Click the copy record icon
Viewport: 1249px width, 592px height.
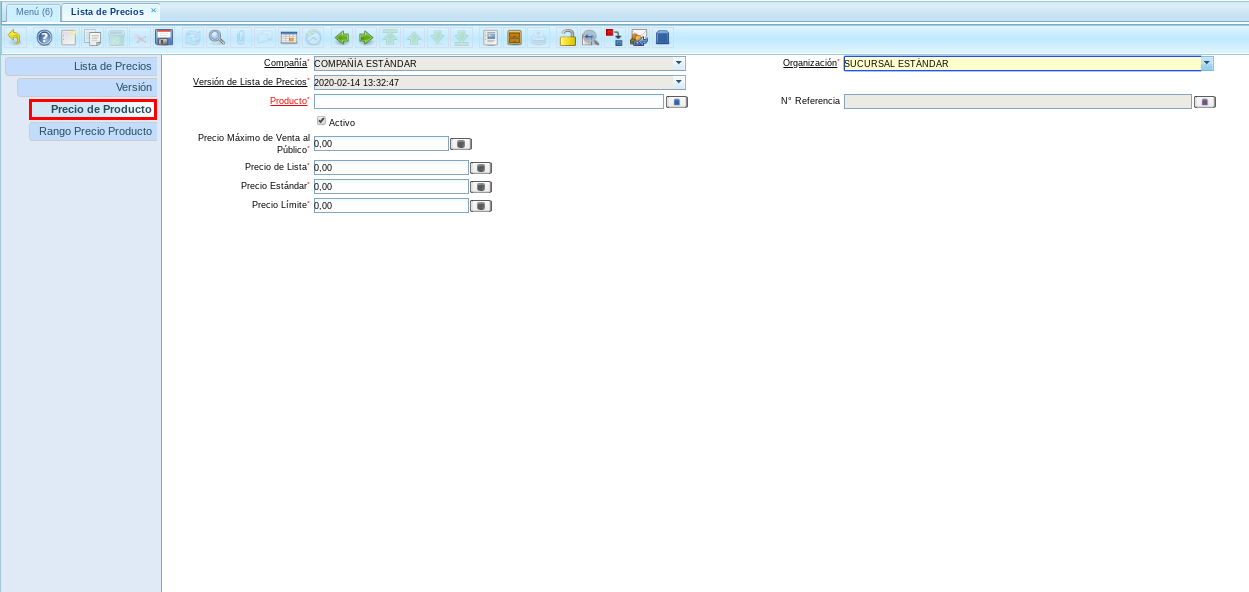[93, 38]
